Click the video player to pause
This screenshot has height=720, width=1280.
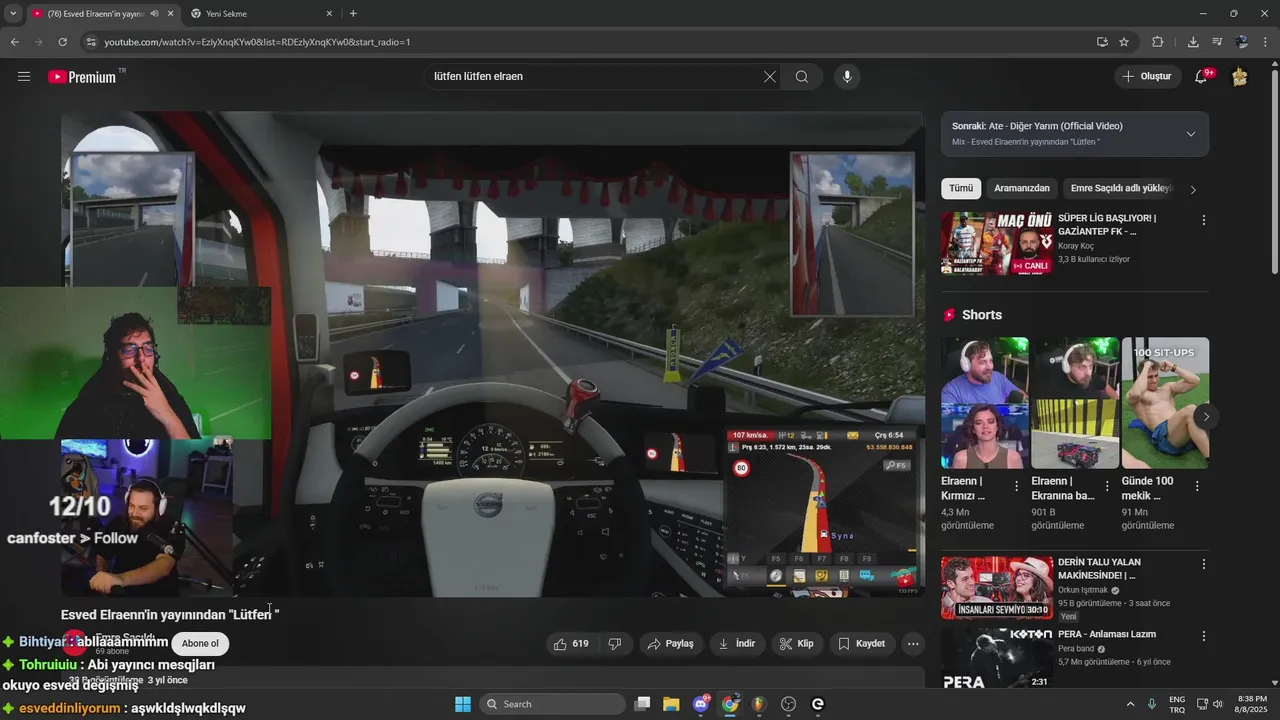pos(493,355)
